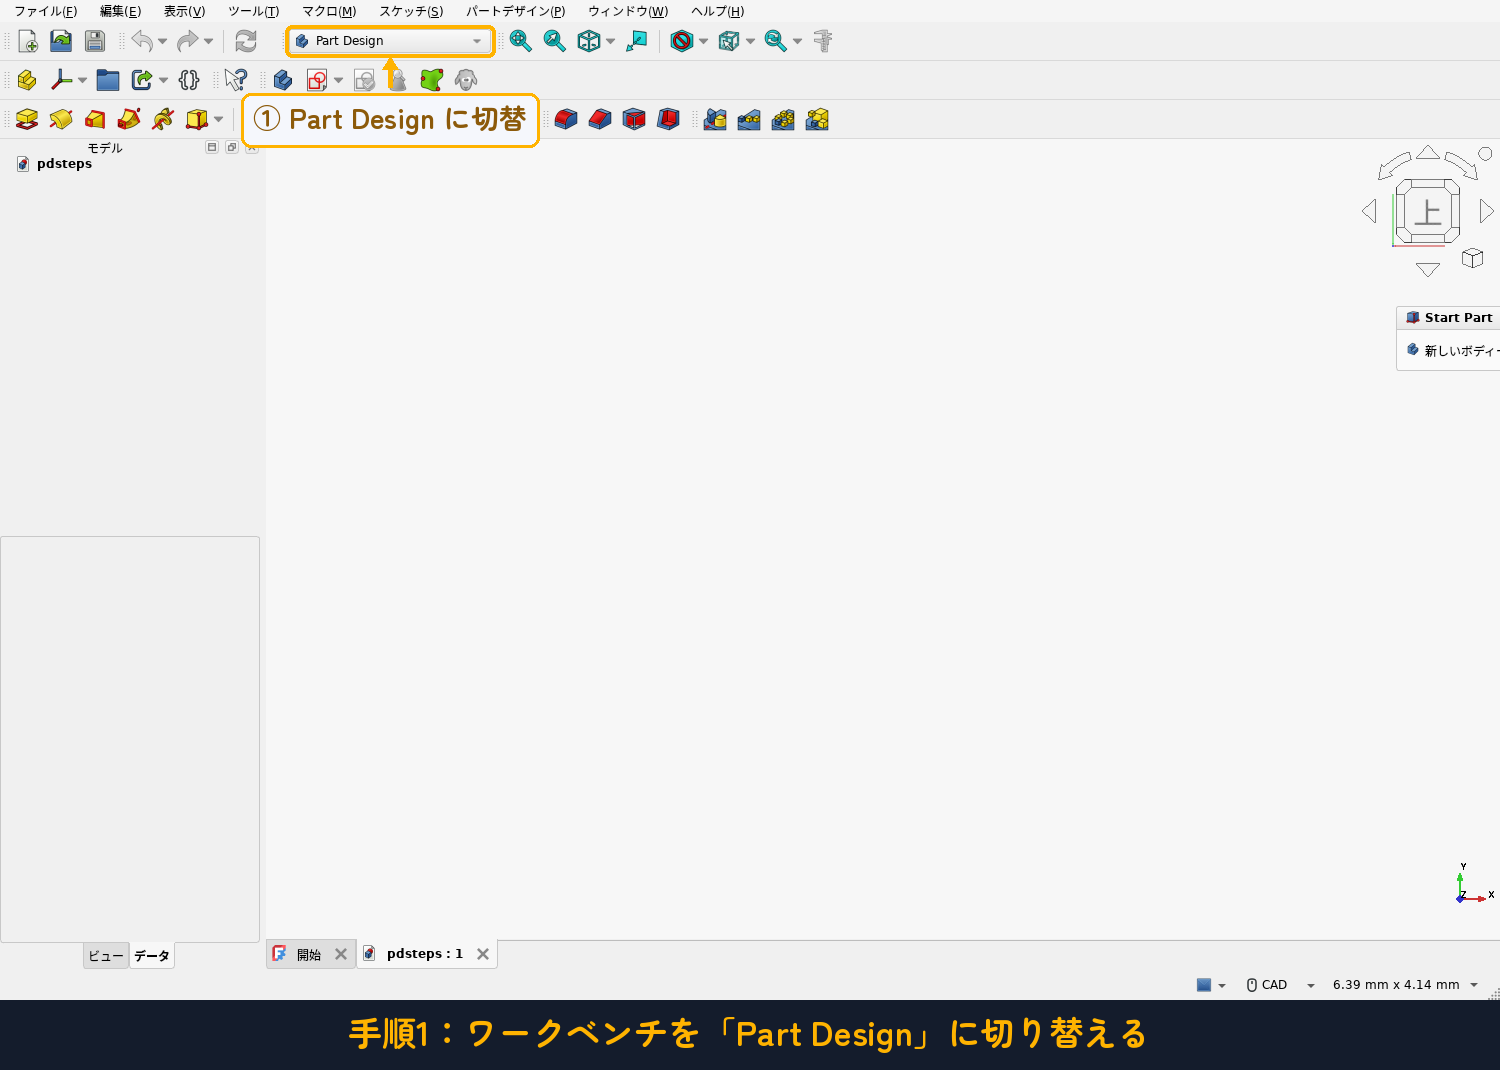This screenshot has width=1500, height=1070.
Task: Select the Chamfer tool
Action: point(600,120)
